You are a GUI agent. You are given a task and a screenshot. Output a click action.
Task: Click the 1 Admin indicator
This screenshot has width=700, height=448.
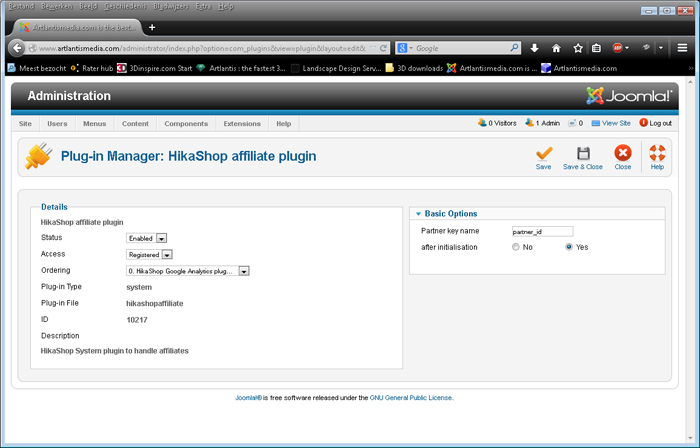[542, 123]
